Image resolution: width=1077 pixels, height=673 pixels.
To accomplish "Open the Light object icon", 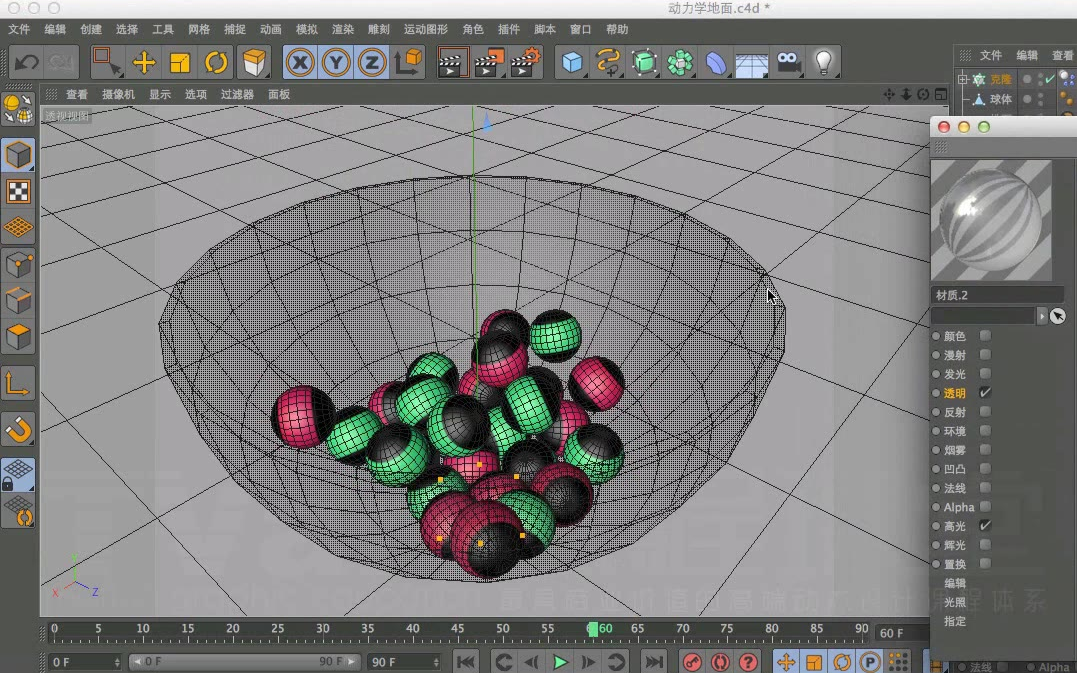I will (x=822, y=63).
